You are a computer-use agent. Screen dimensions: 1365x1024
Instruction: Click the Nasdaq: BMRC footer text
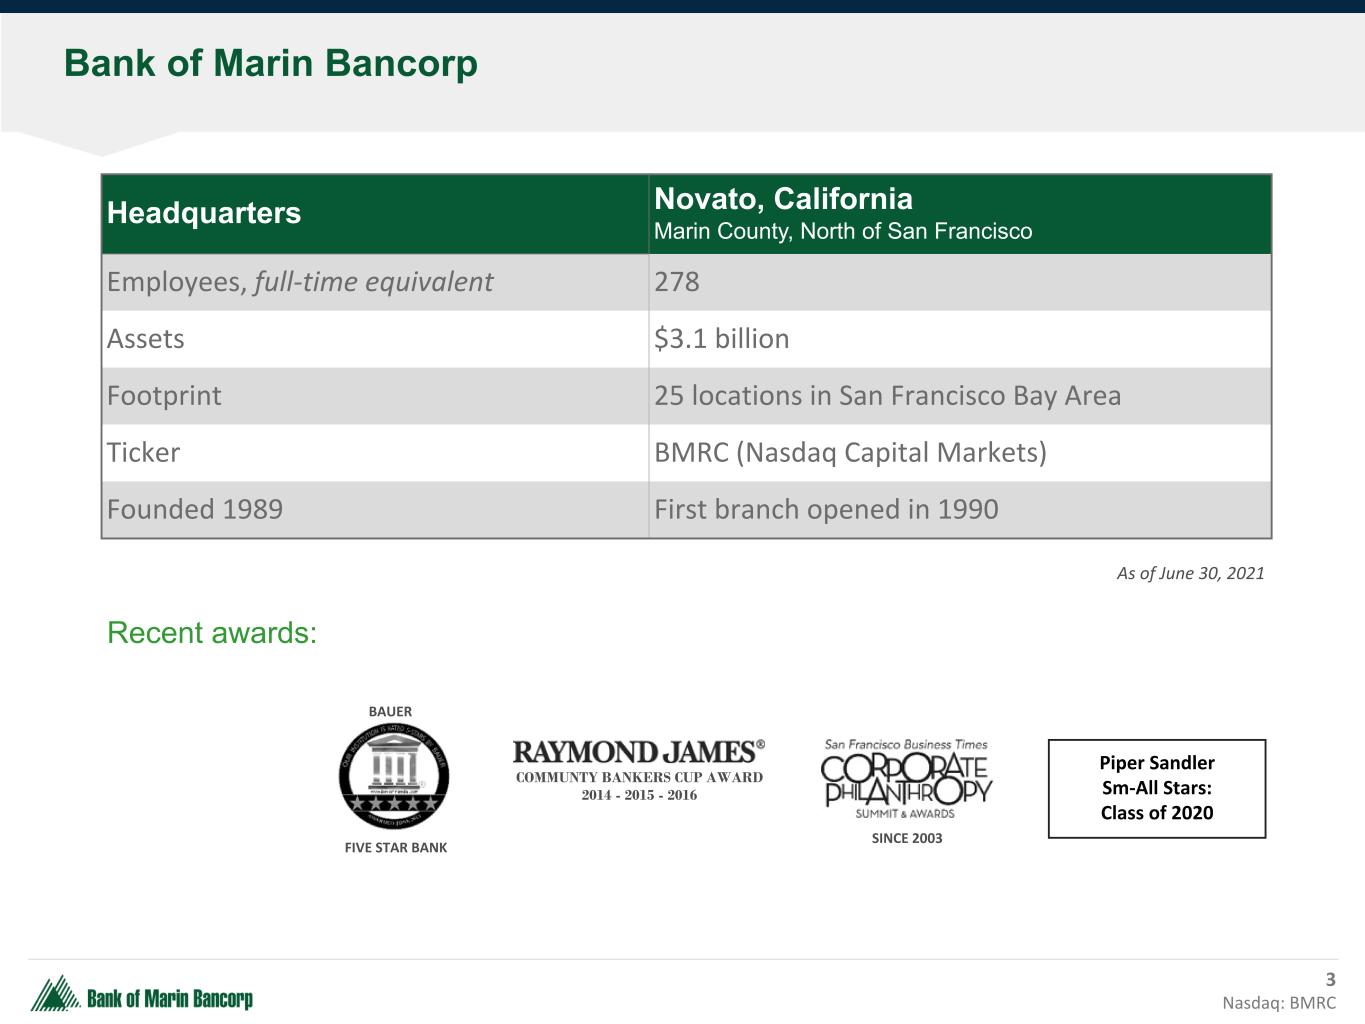pos(1278,1003)
